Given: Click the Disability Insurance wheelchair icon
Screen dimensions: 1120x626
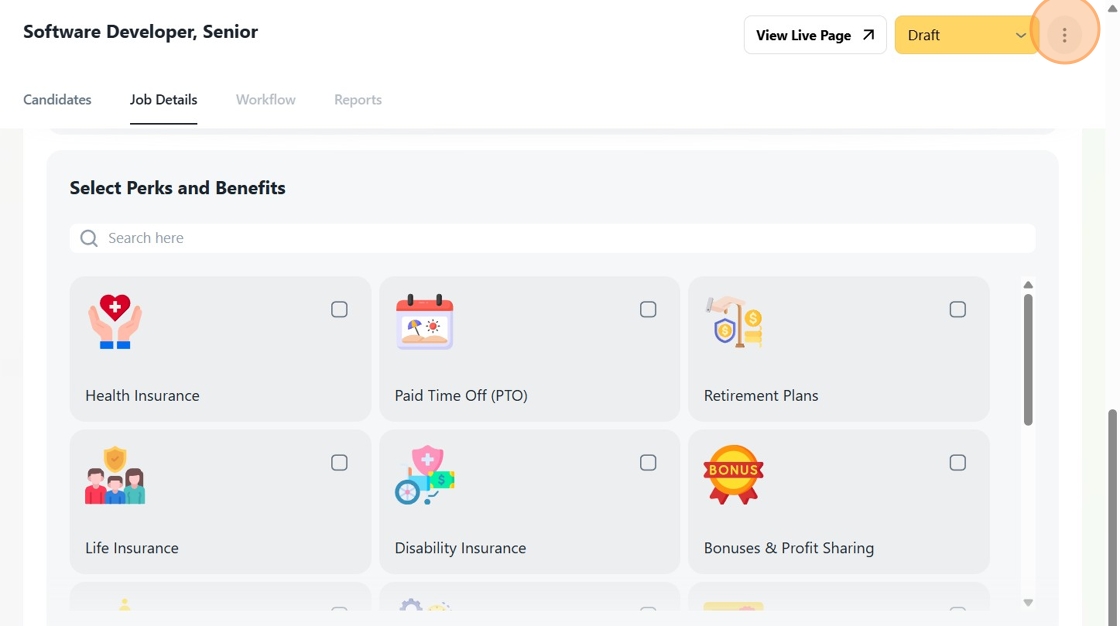Looking at the screenshot, I should pos(425,475).
